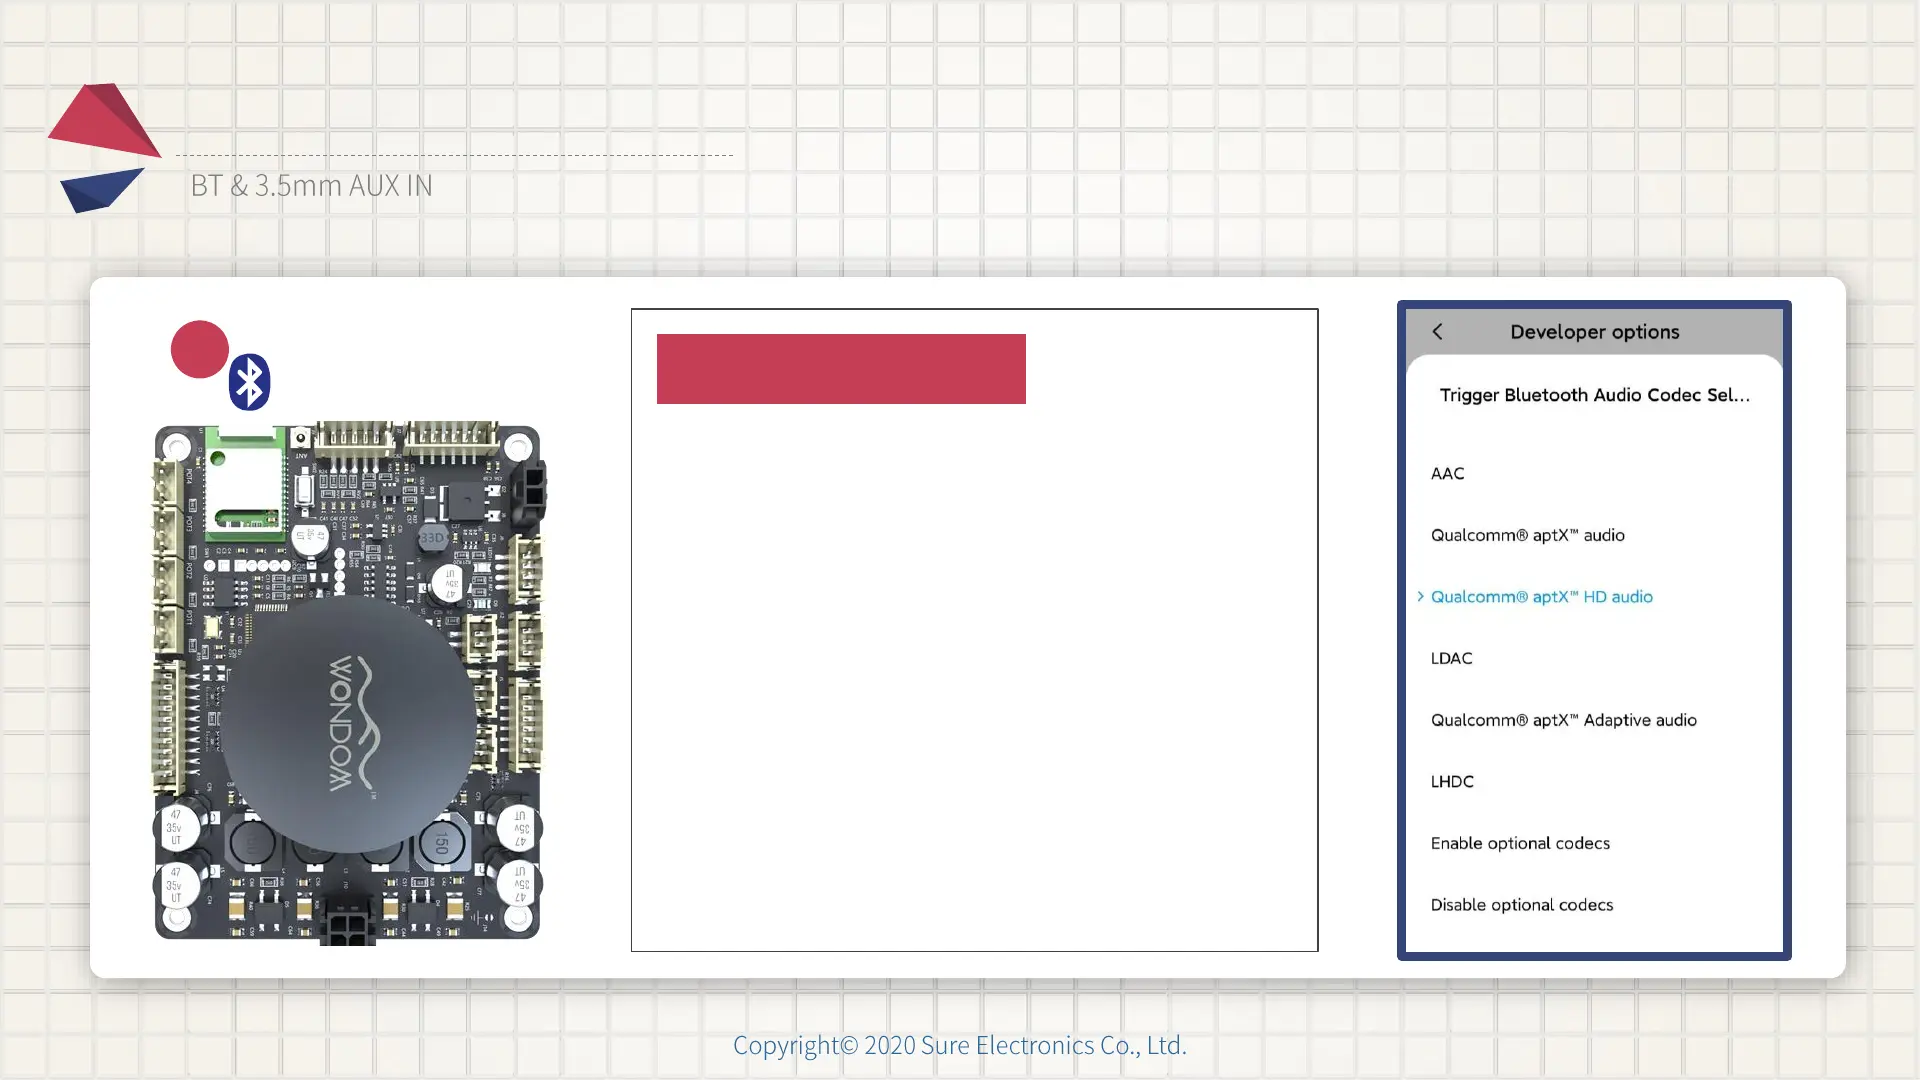Click the BT & 3.5mm AUX IN title
Image resolution: width=1920 pixels, height=1080 pixels.
[x=311, y=185]
